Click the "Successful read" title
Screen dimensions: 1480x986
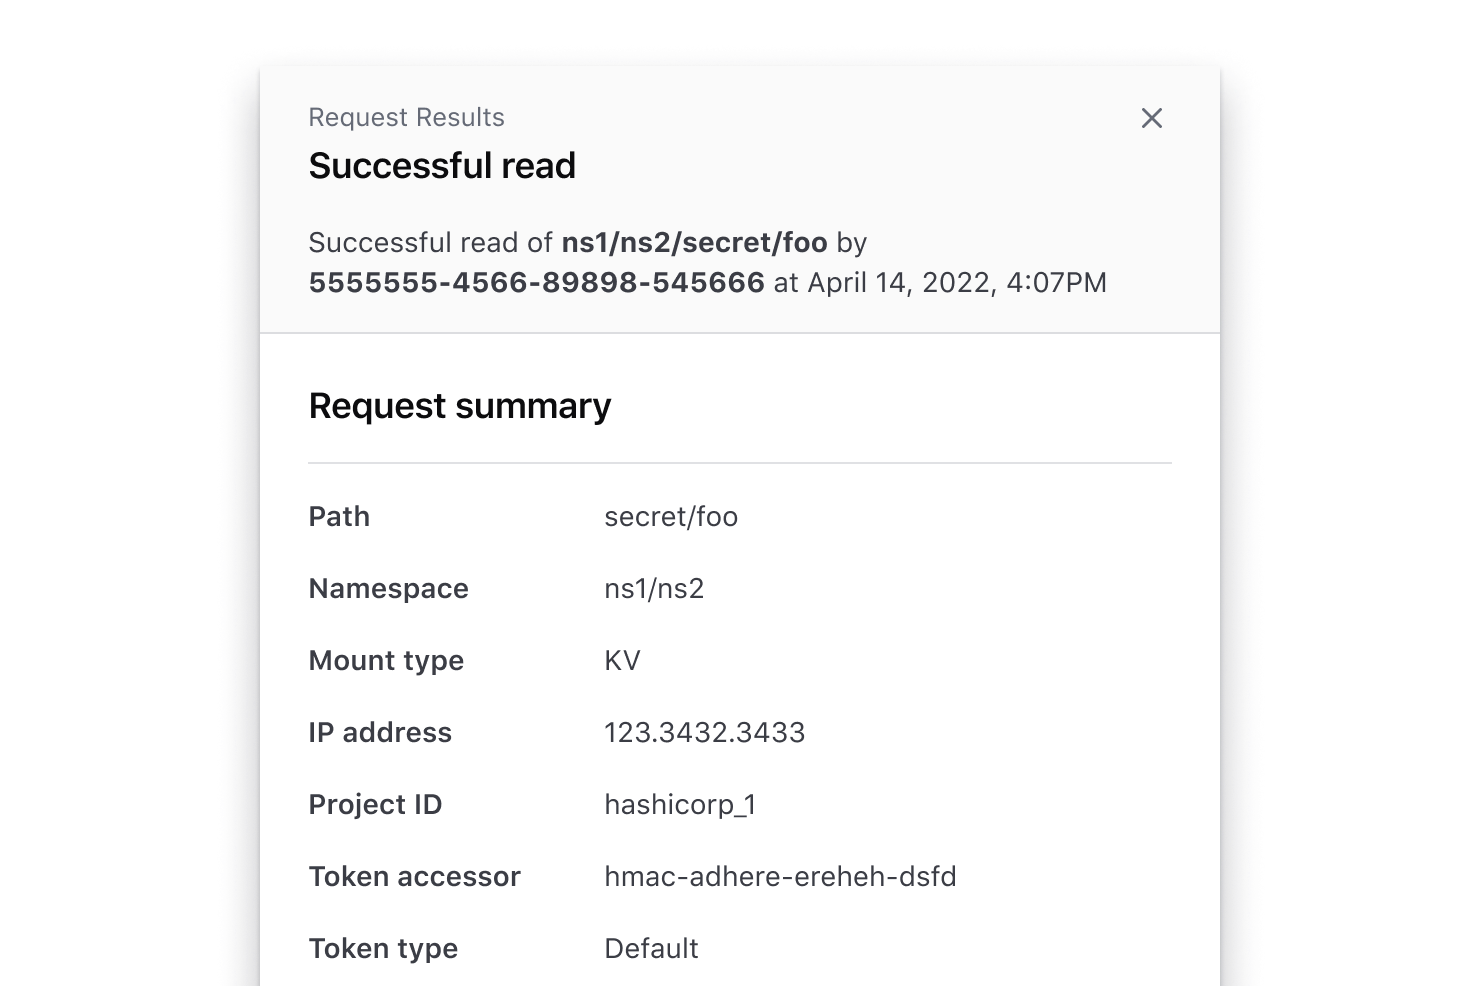[x=442, y=166]
